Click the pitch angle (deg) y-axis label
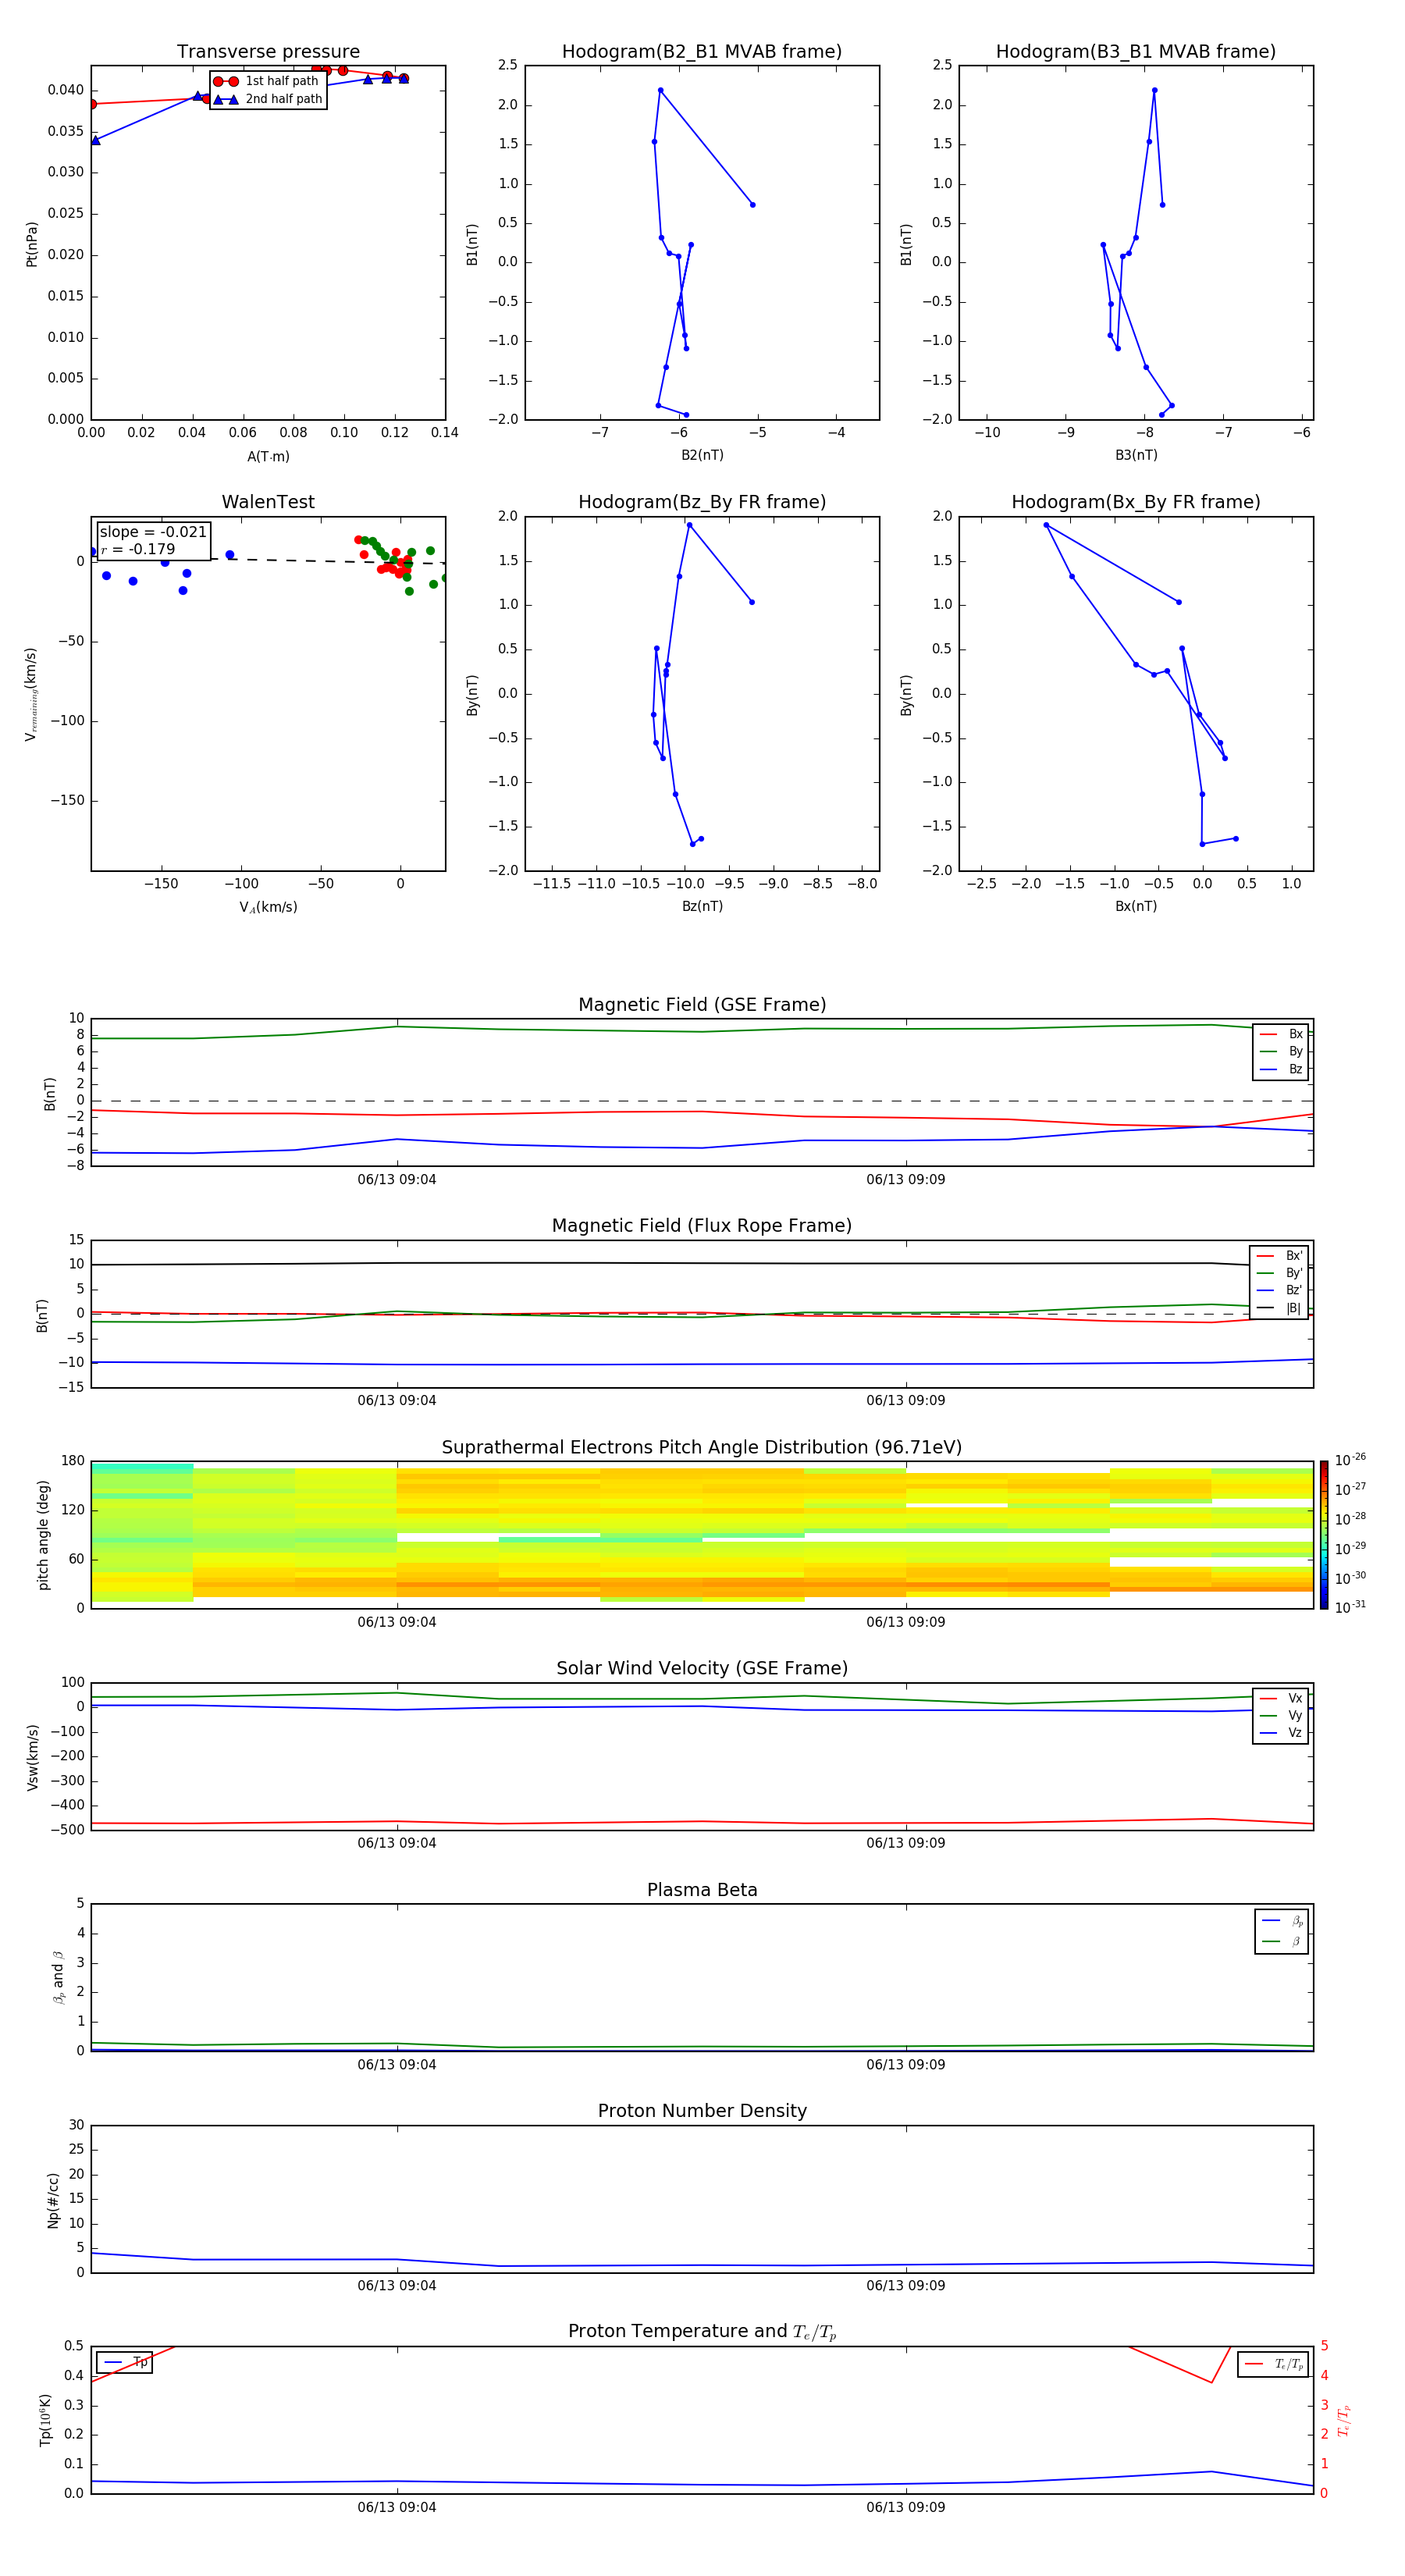Viewport: 1405px width, 2576px height. click(x=43, y=1535)
